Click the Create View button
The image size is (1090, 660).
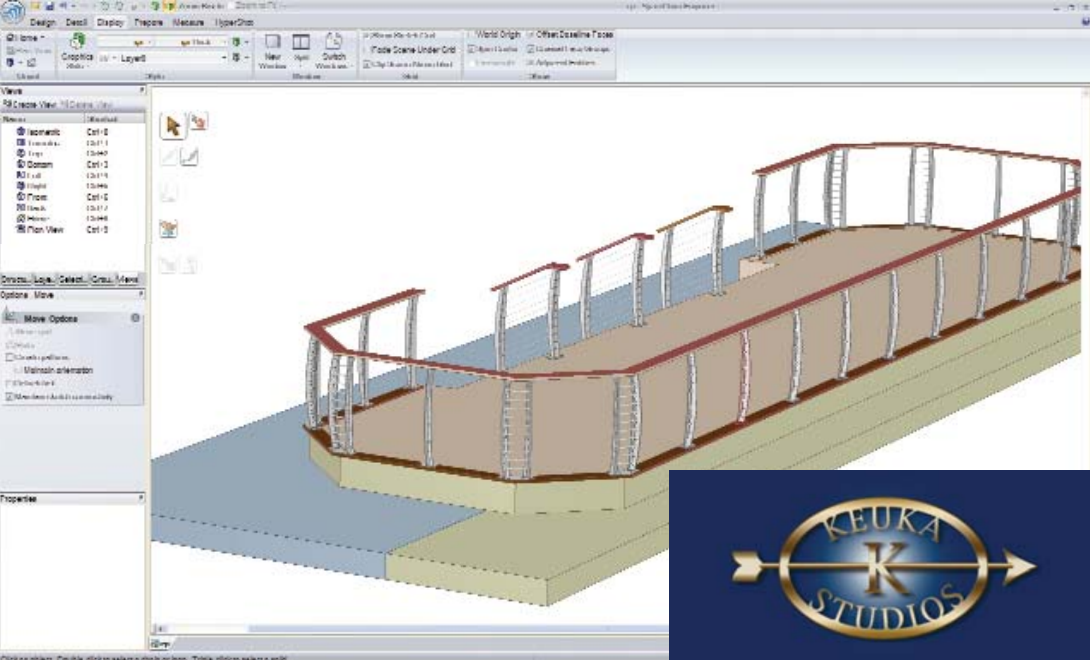pos(30,104)
